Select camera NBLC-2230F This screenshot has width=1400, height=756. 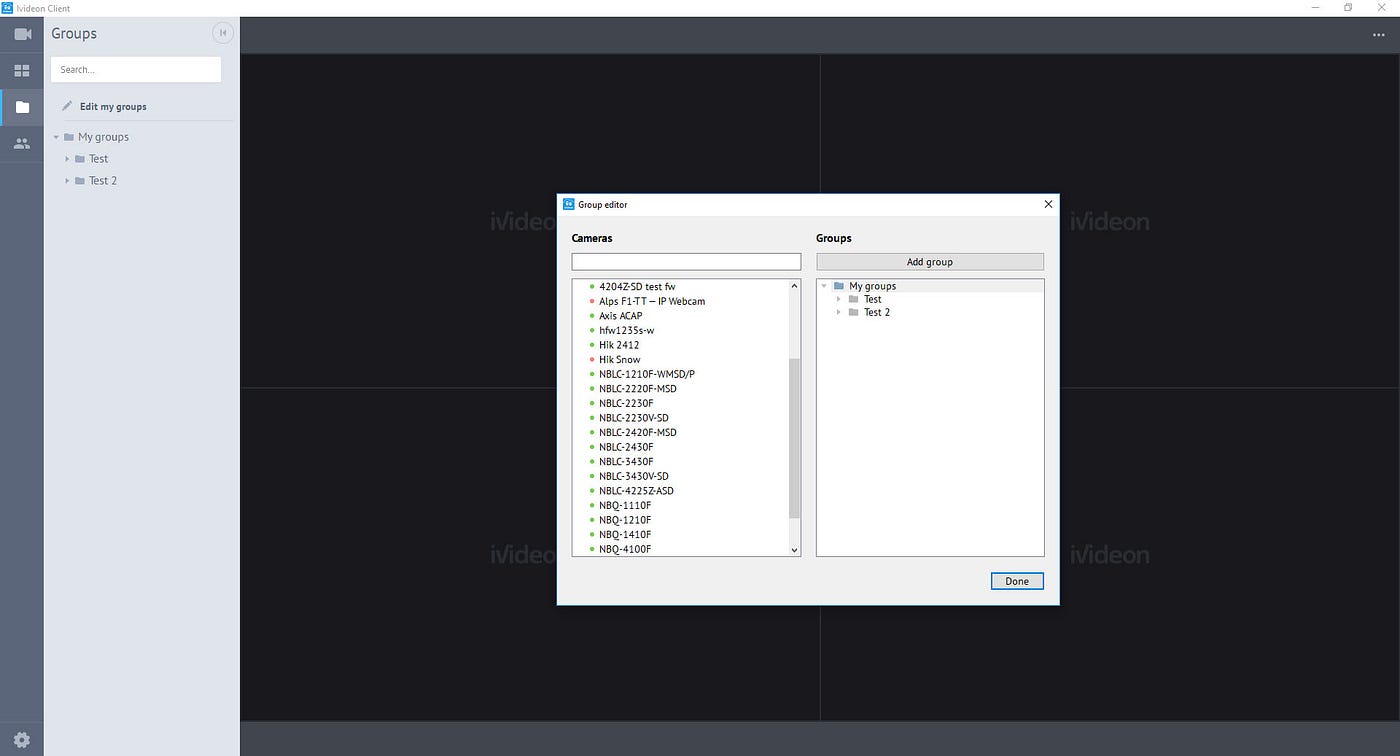click(x=626, y=403)
